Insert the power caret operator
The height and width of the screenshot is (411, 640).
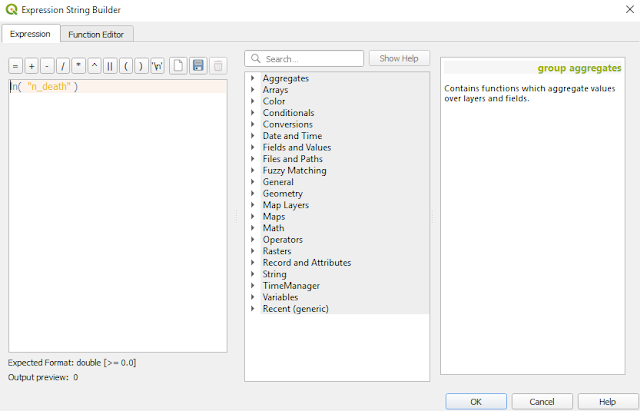tap(94, 66)
